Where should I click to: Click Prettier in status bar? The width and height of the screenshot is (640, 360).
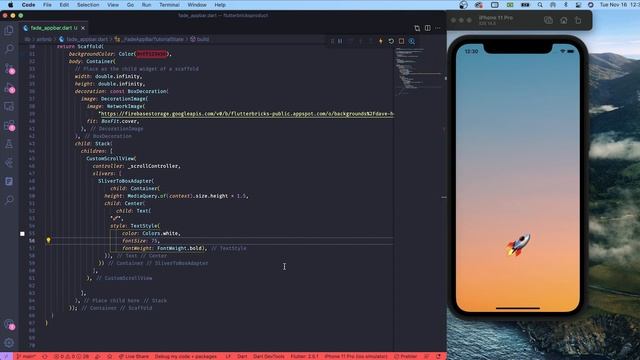point(406,356)
